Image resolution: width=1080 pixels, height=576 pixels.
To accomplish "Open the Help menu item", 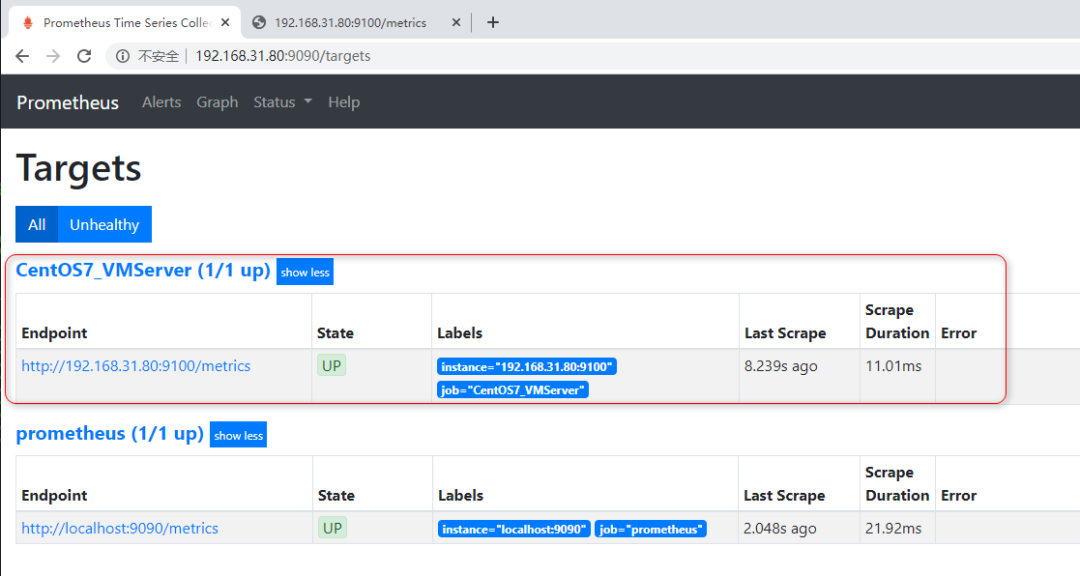I will (343, 102).
